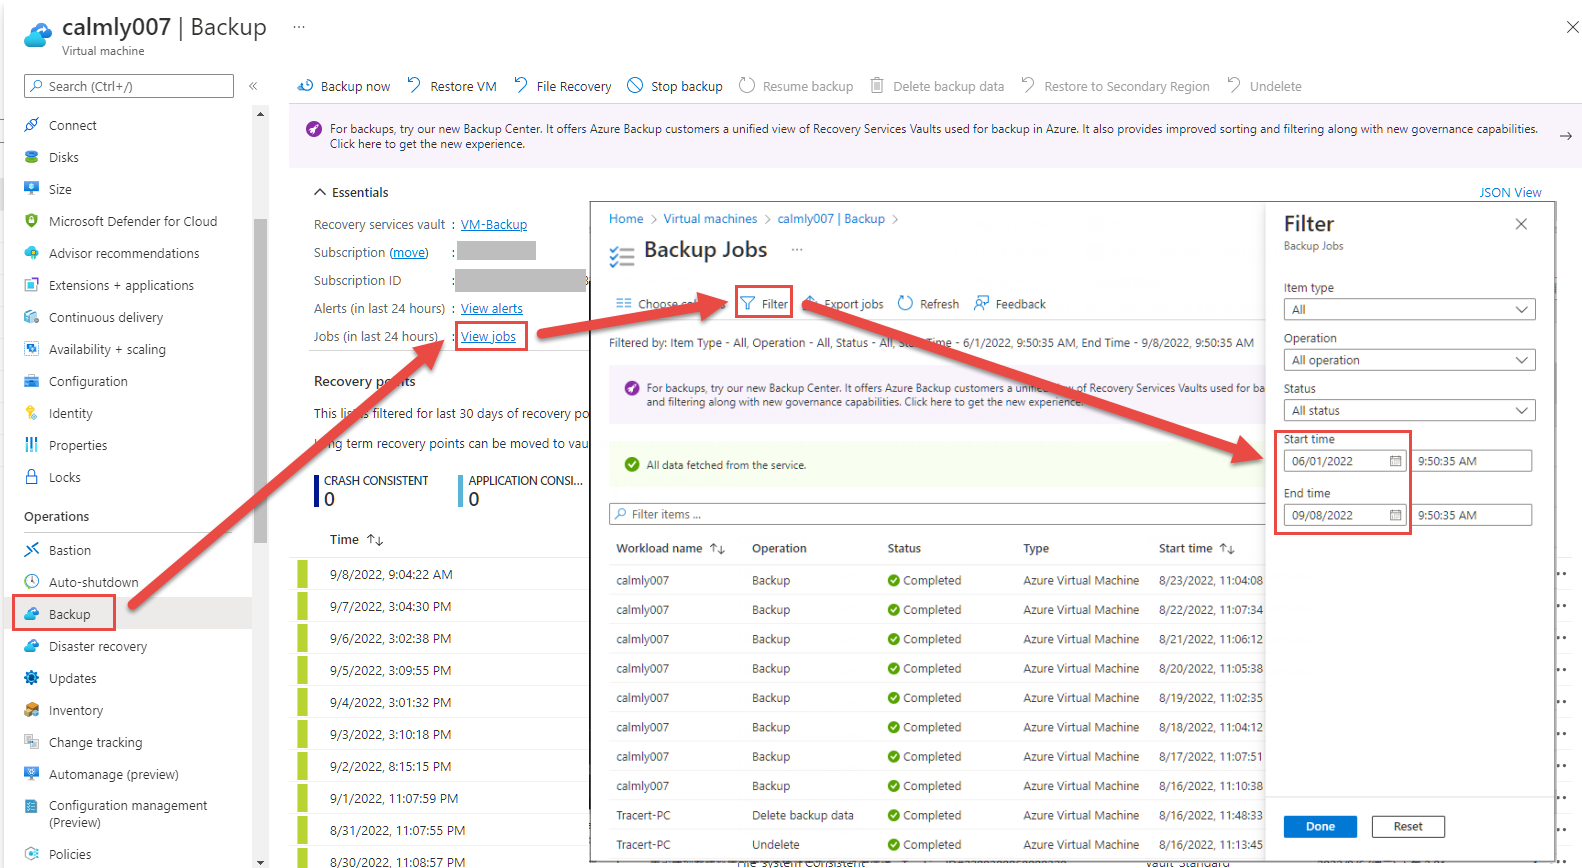Click the Start time clock field

[1471, 461]
